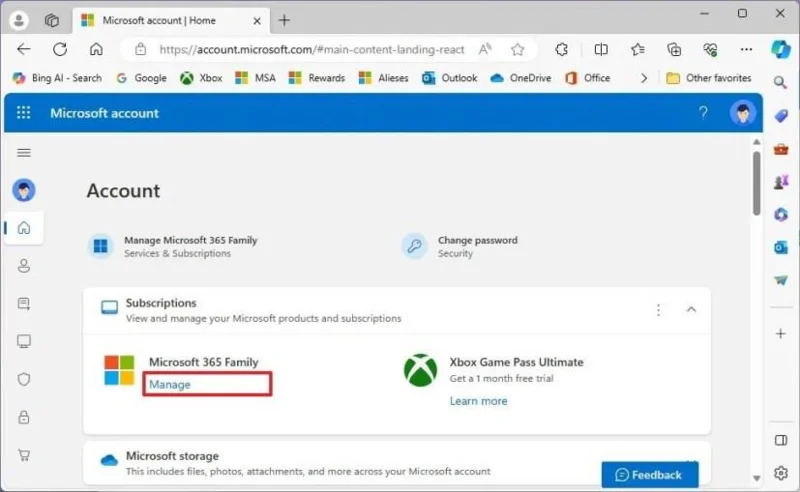Open Office bookmark
The height and width of the screenshot is (492, 800).
587,78
